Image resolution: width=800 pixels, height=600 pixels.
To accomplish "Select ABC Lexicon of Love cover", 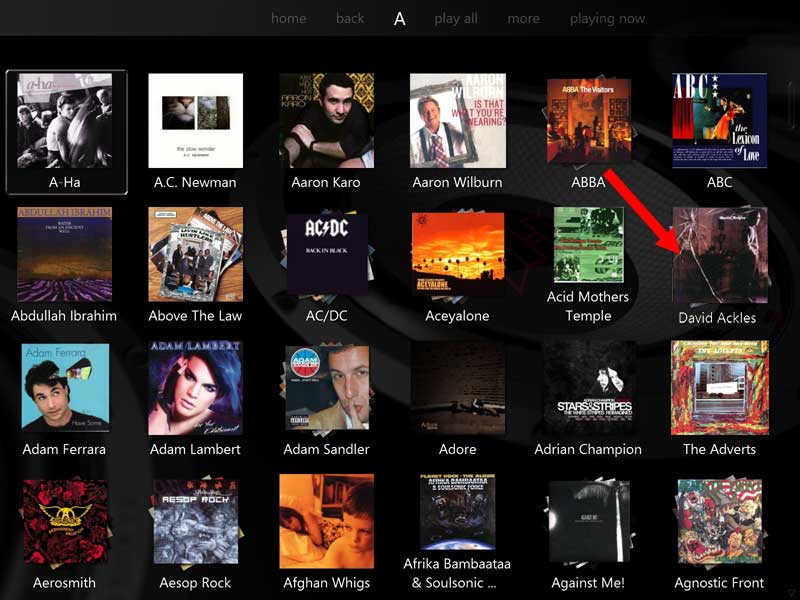I will [x=719, y=120].
